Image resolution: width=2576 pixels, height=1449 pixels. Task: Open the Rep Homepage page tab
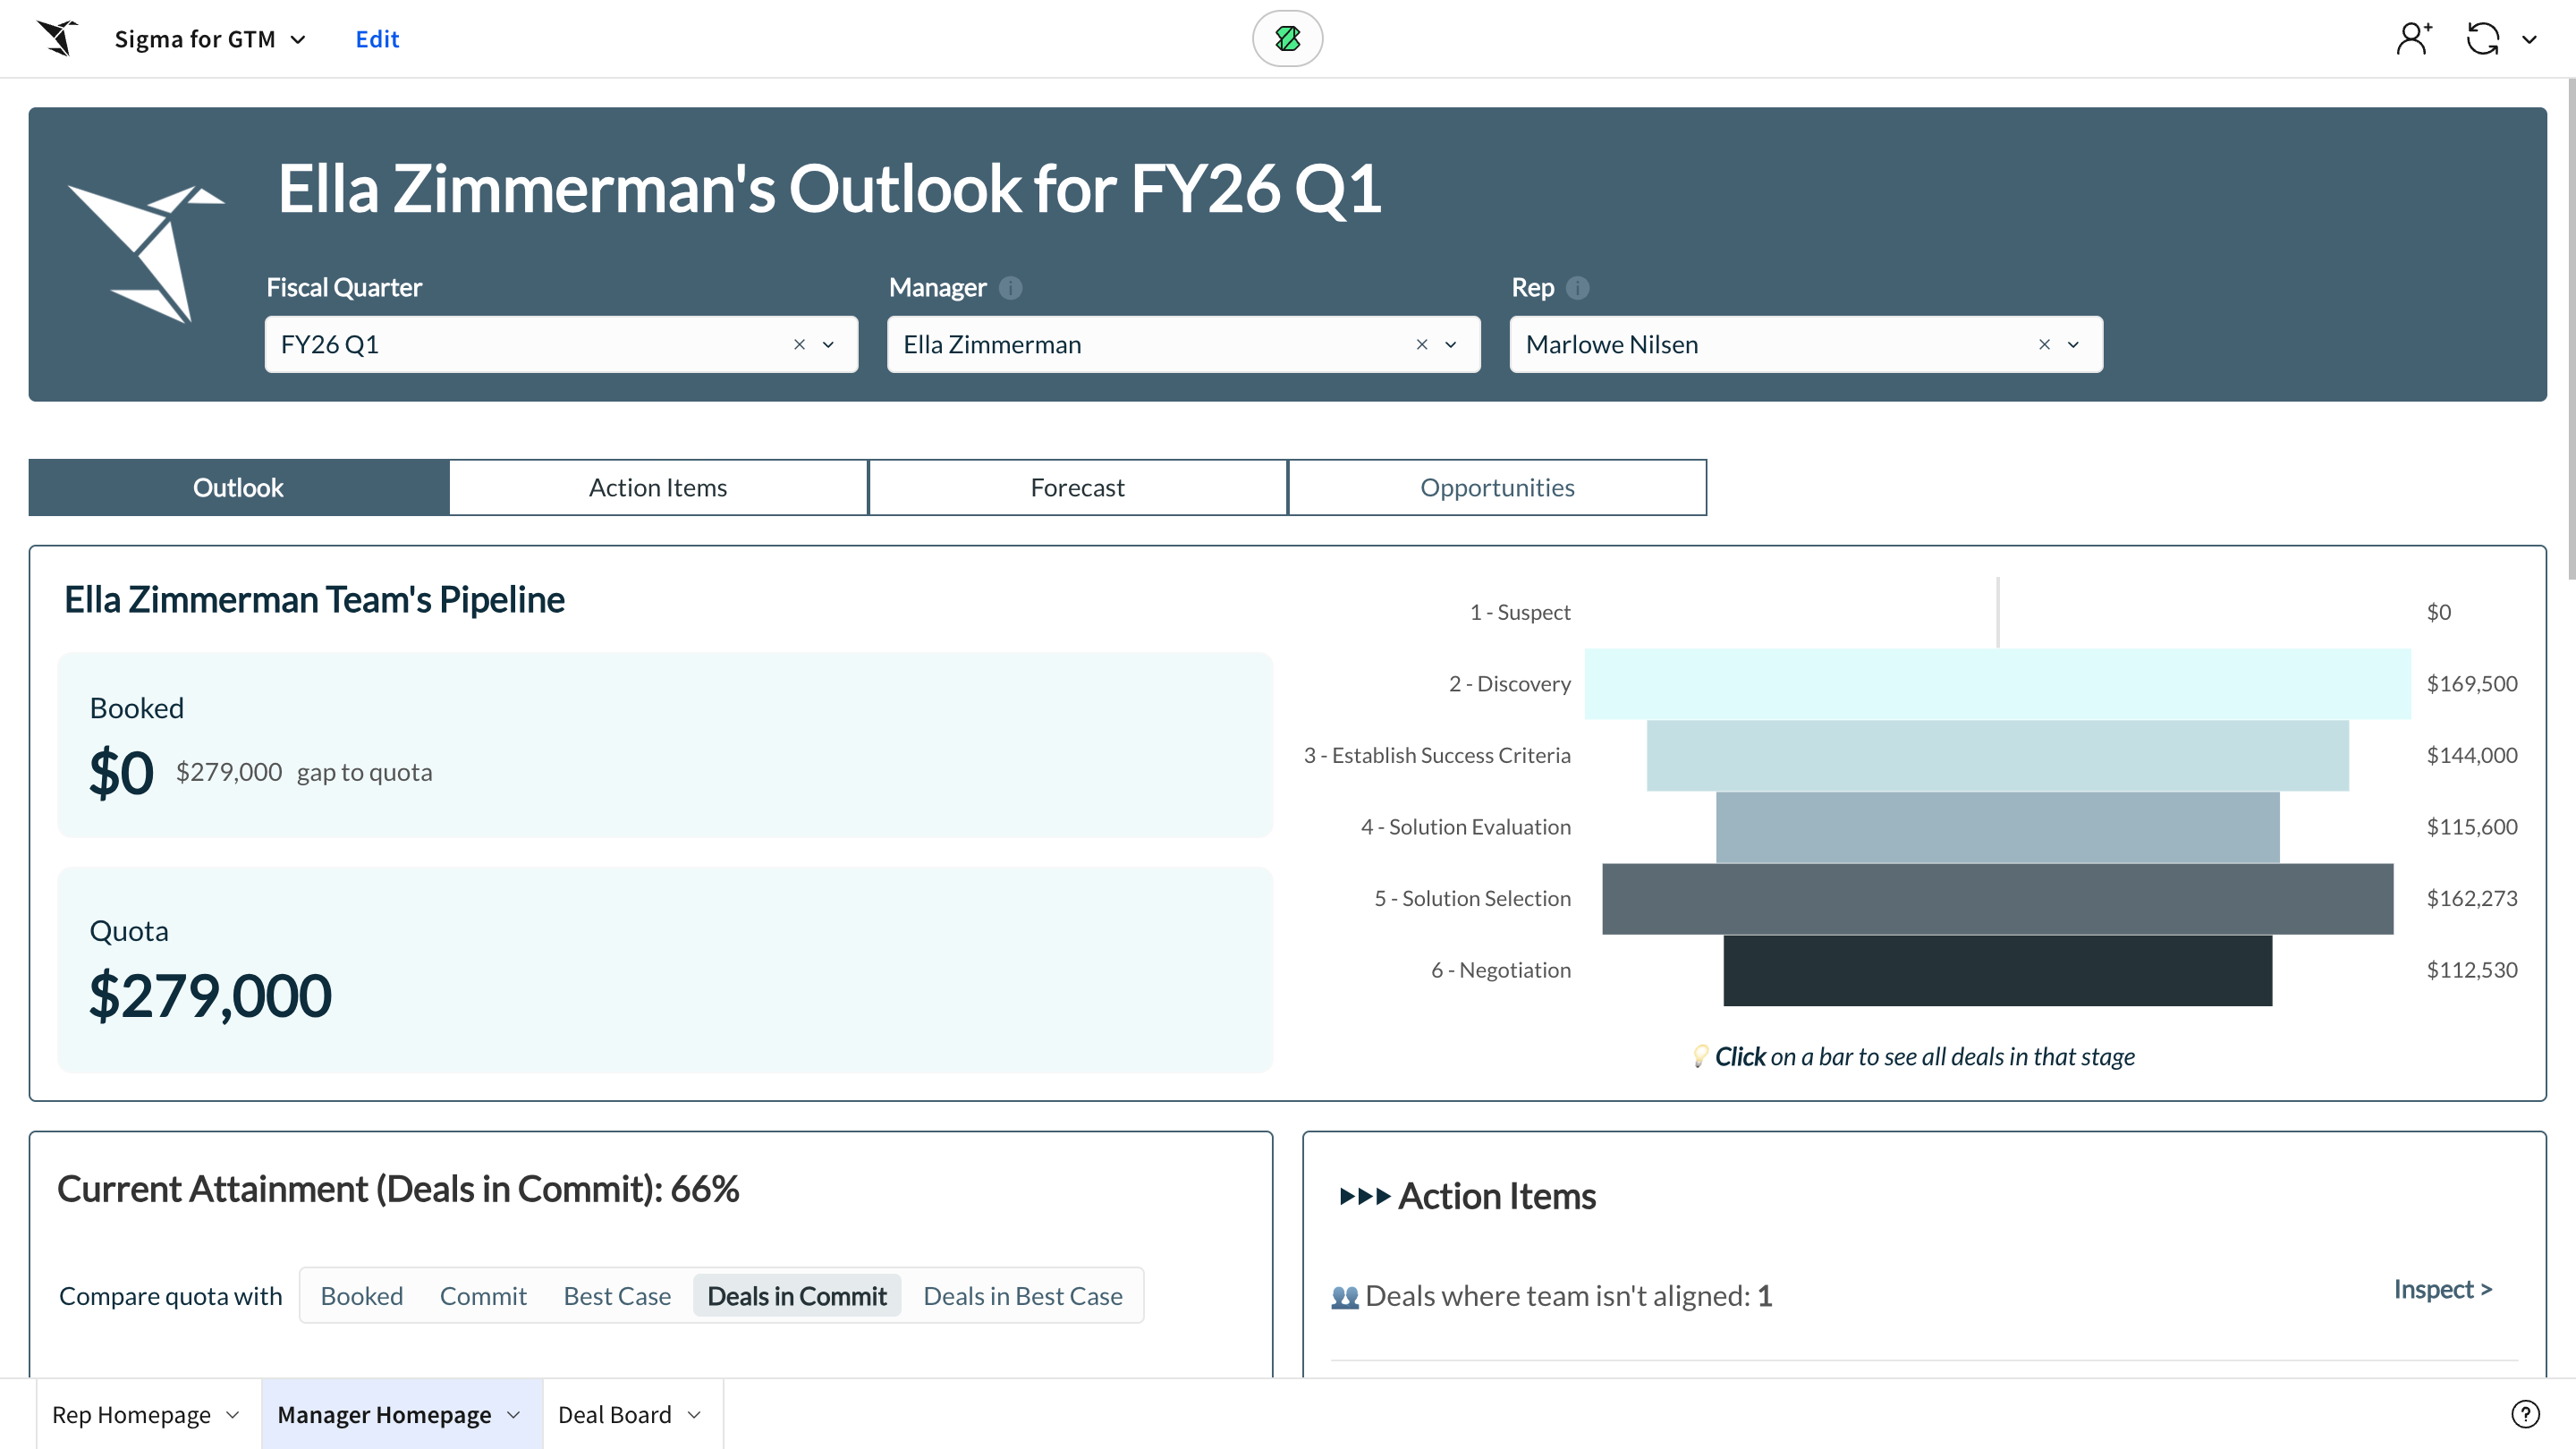pyautogui.click(x=131, y=1415)
